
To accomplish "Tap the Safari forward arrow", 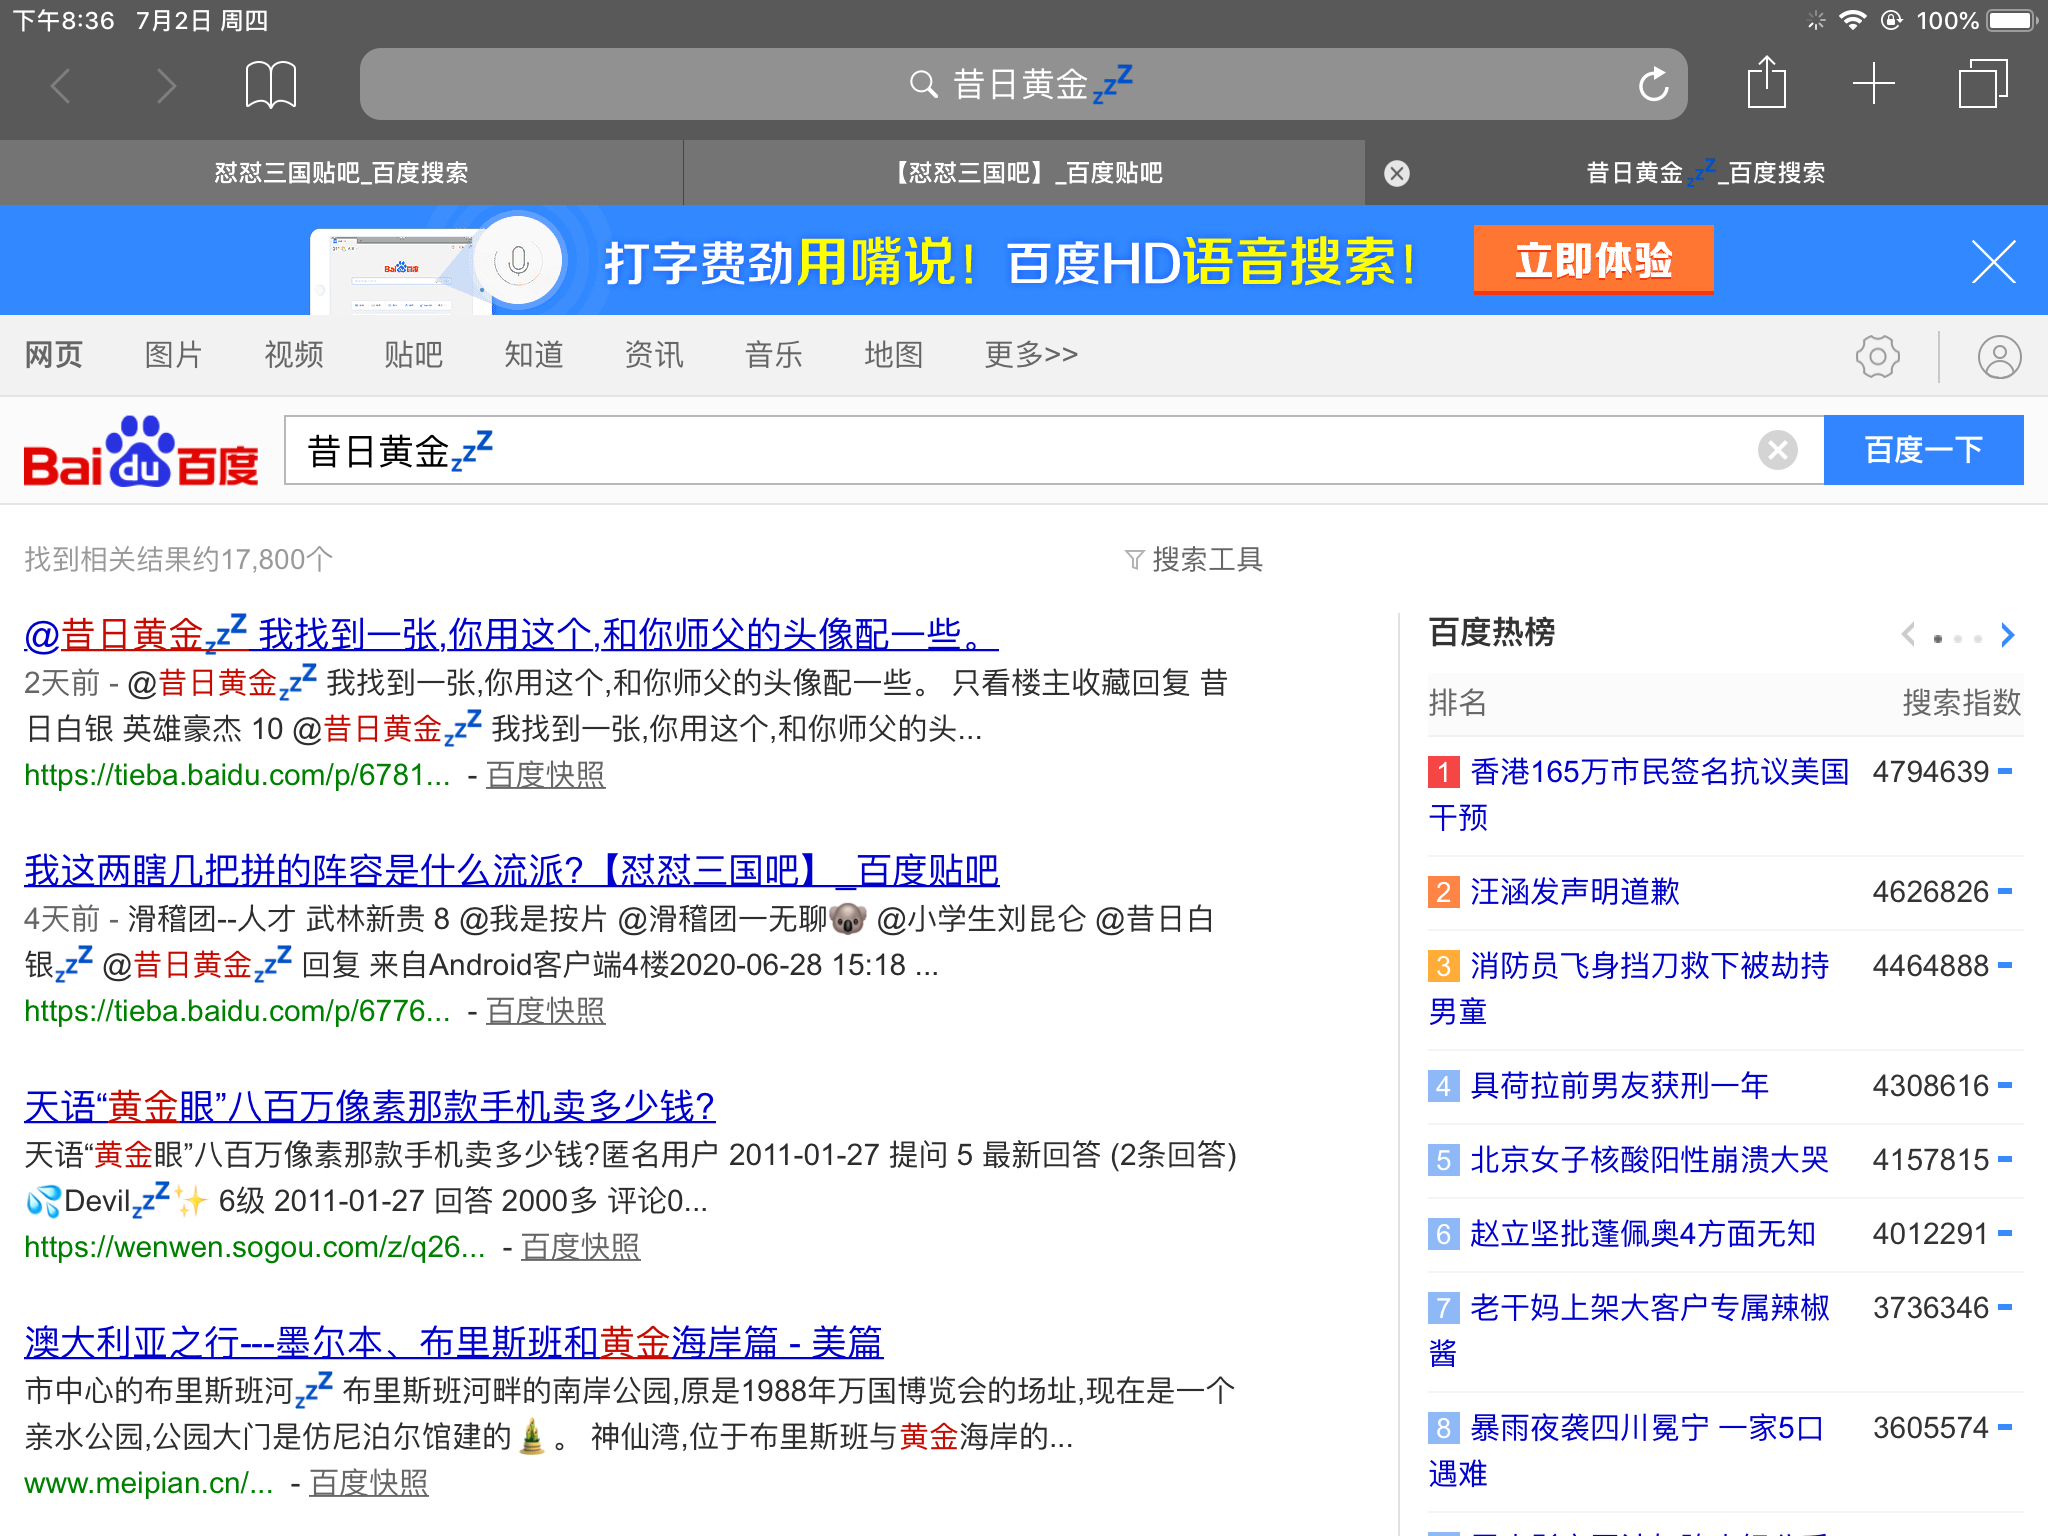I will click(x=166, y=86).
